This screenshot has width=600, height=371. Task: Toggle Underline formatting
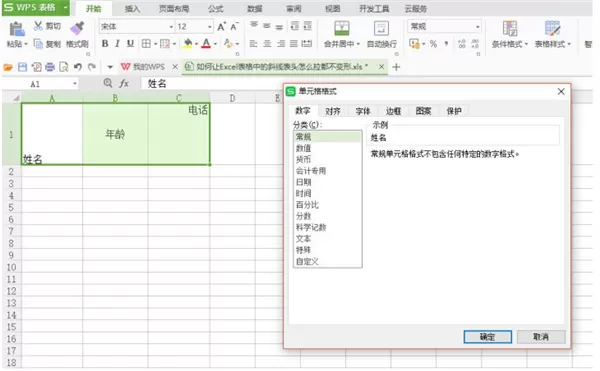tap(130, 44)
